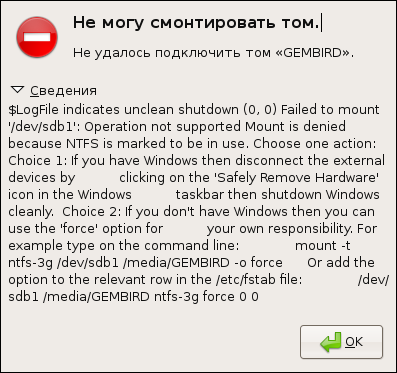Image resolution: width=397 pixels, height=373 pixels.
Task: Click the 'ntfs-3g /dev/sdb1 /media/GEMBIRD -o force' command
Action: tap(145, 263)
